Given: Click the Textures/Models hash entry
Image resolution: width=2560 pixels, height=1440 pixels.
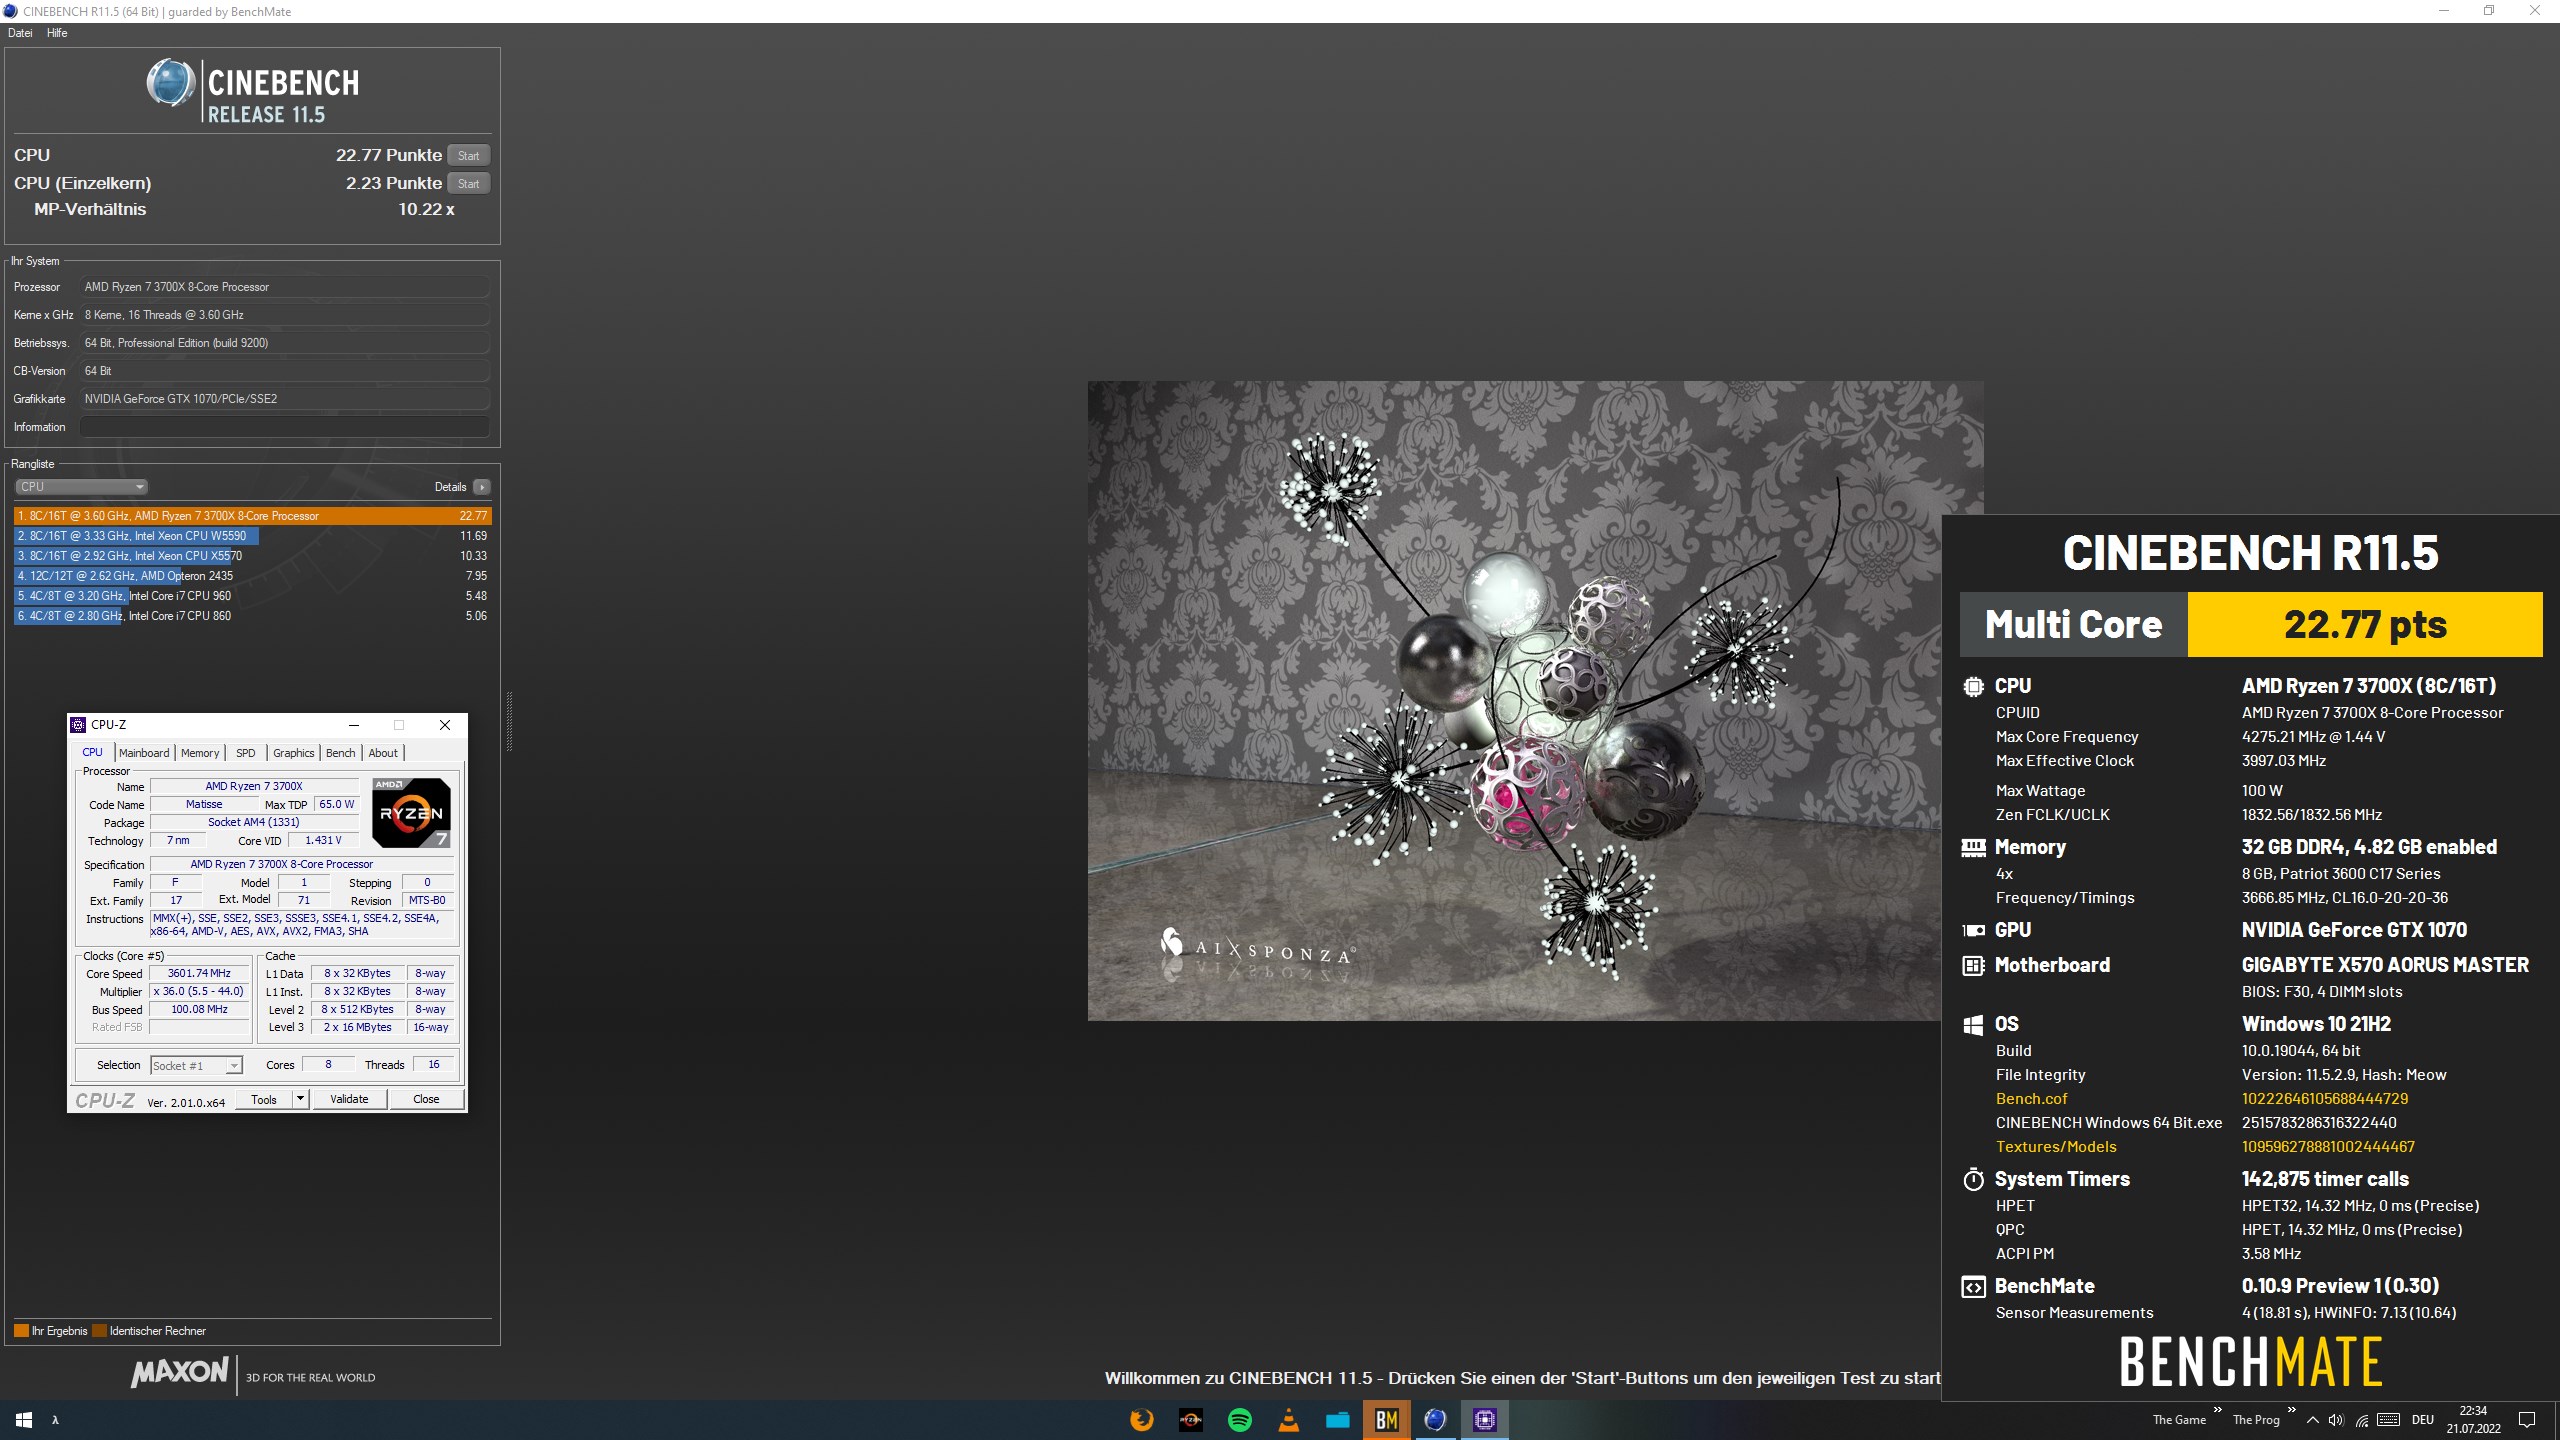Looking at the screenshot, I should tap(2328, 1146).
